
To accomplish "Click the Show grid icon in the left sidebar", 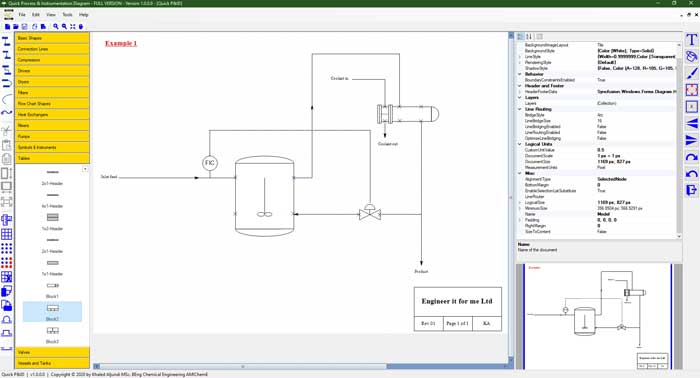I will 7,234.
